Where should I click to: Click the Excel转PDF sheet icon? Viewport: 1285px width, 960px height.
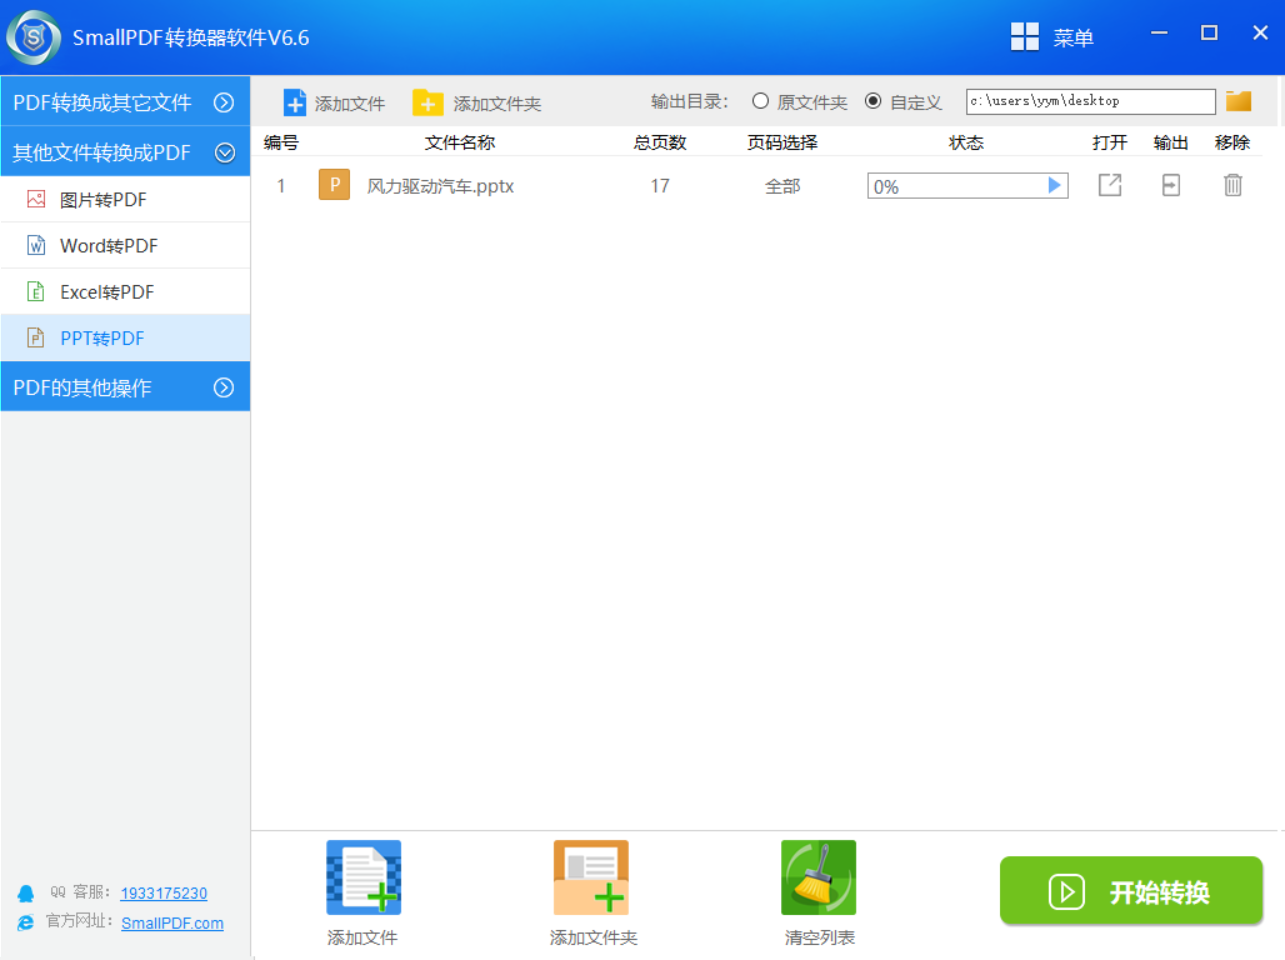[x=36, y=292]
